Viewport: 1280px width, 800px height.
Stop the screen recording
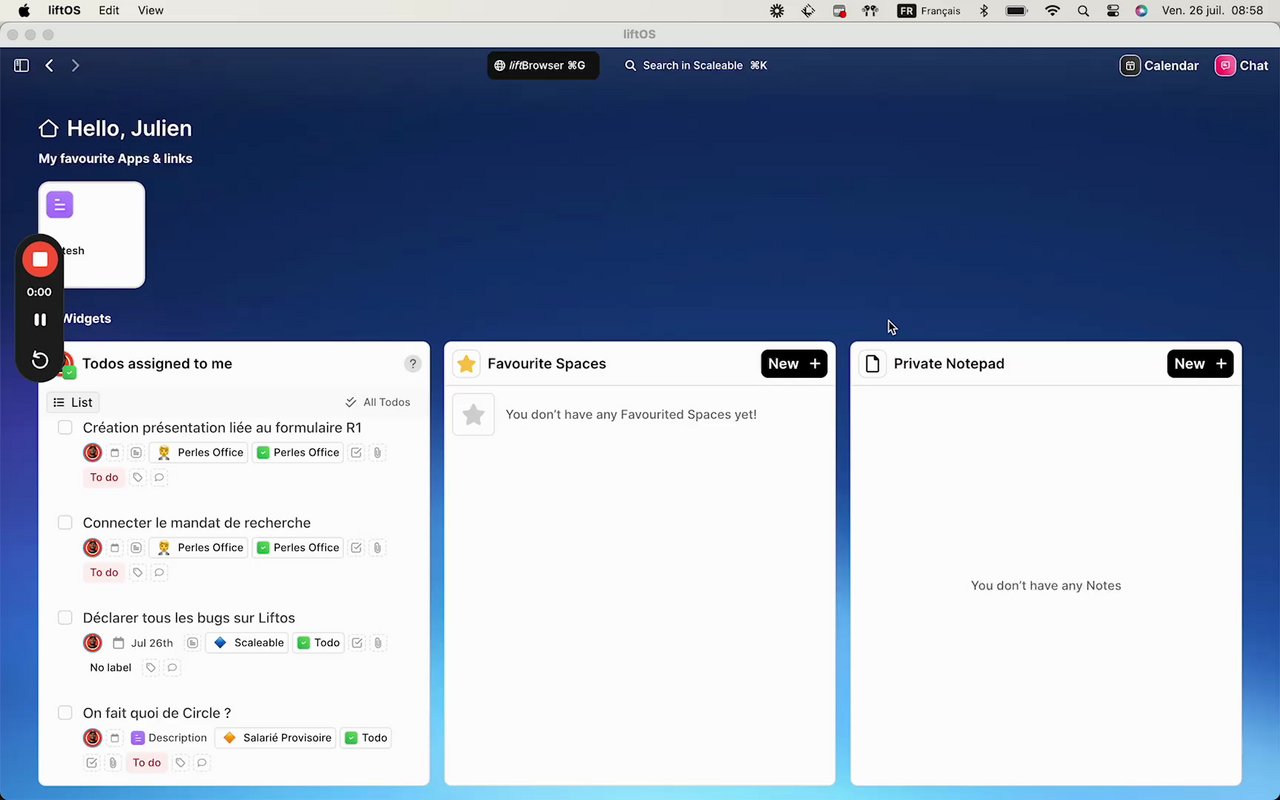40,259
